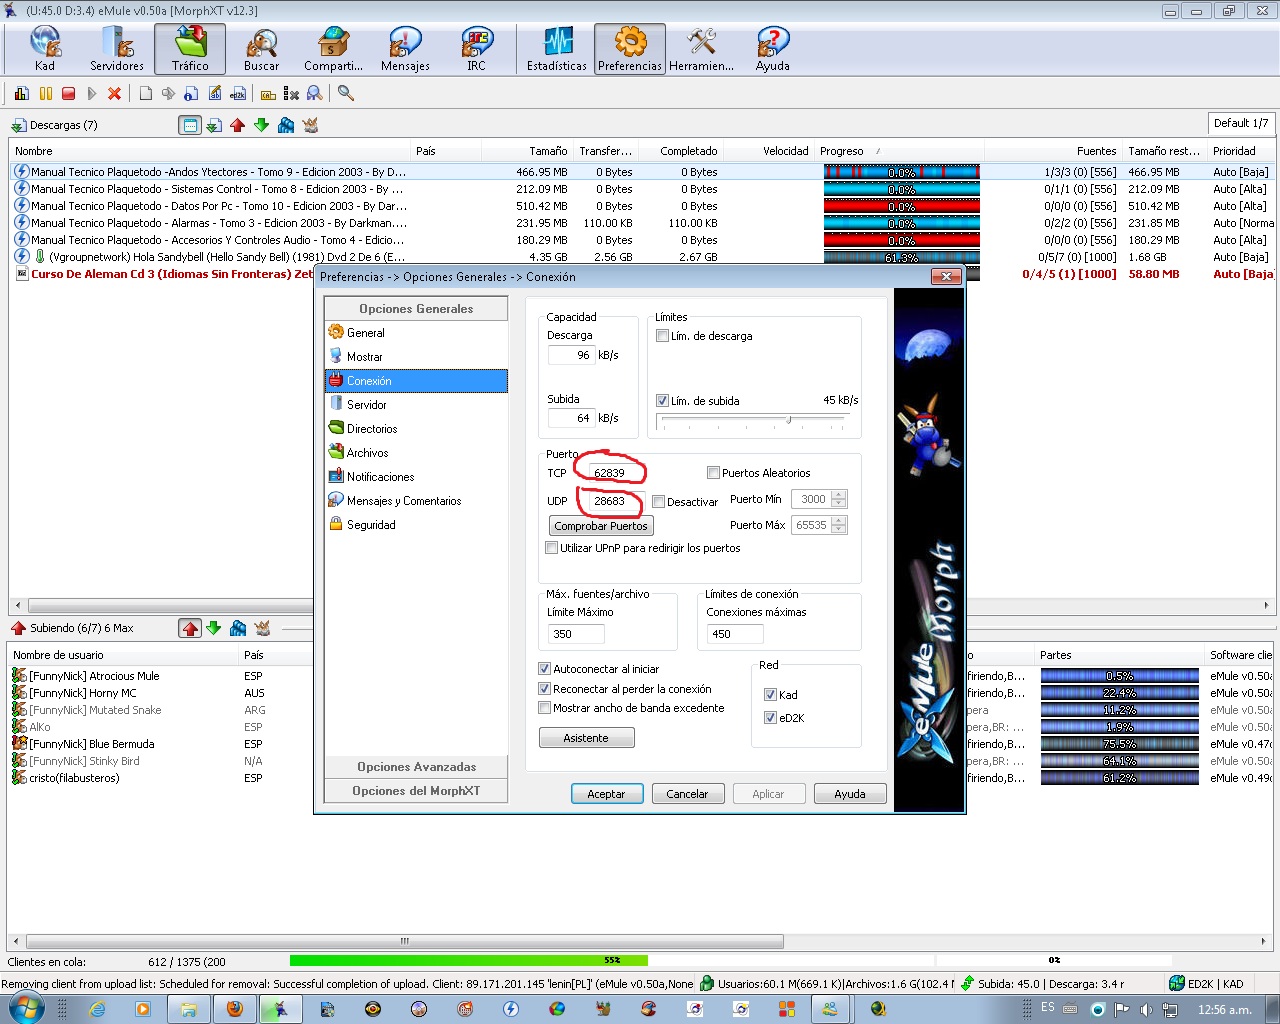Open the Mensajes panel
Screen dimensions: 1280x1024
point(405,49)
